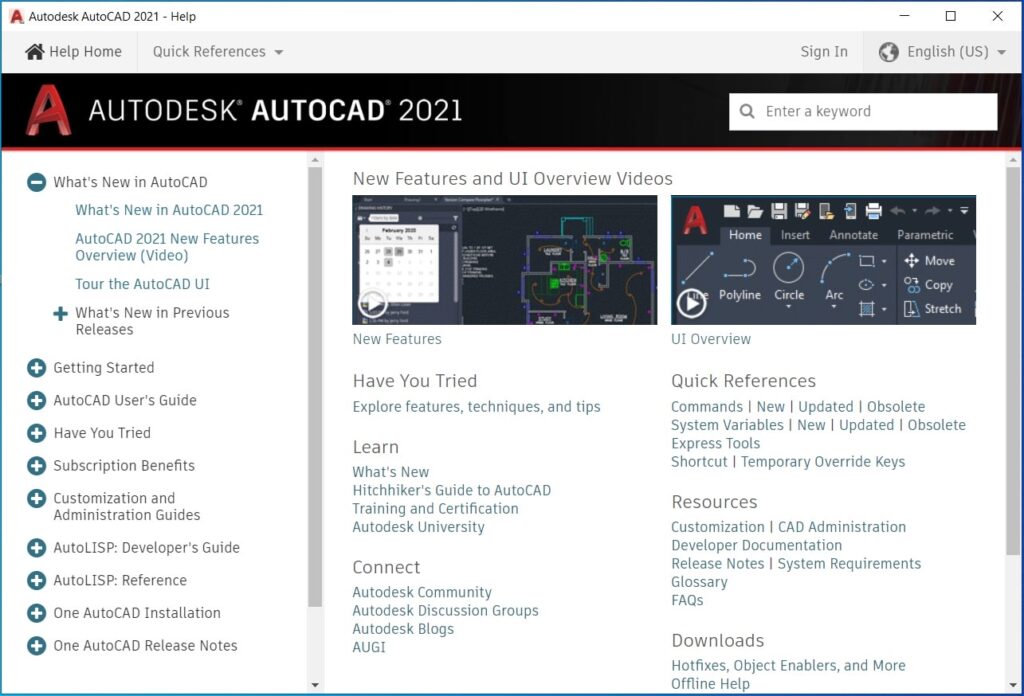Collapse What's New in AutoCAD section
This screenshot has width=1024, height=696.
click(37, 182)
